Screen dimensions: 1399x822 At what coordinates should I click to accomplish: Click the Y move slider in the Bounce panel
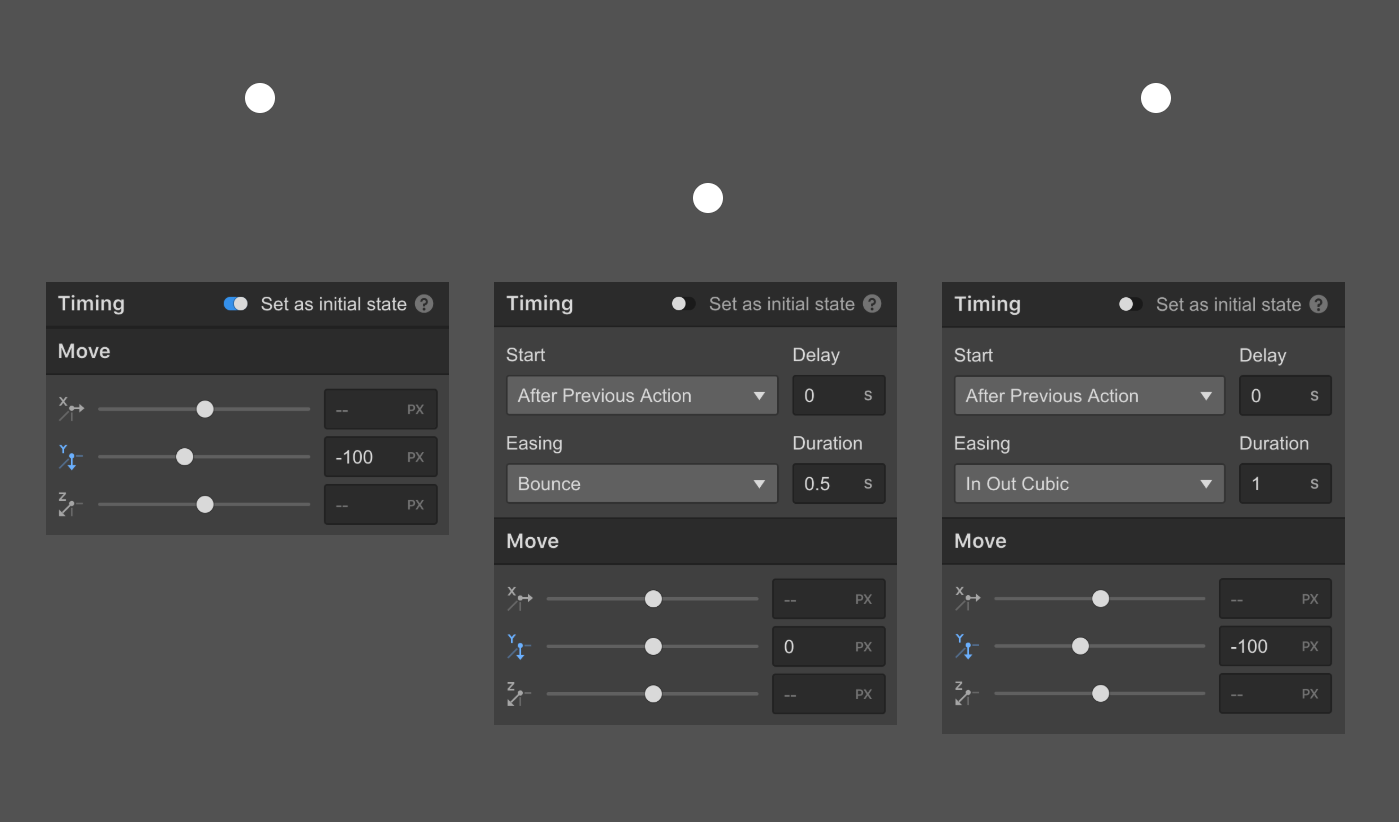click(652, 647)
